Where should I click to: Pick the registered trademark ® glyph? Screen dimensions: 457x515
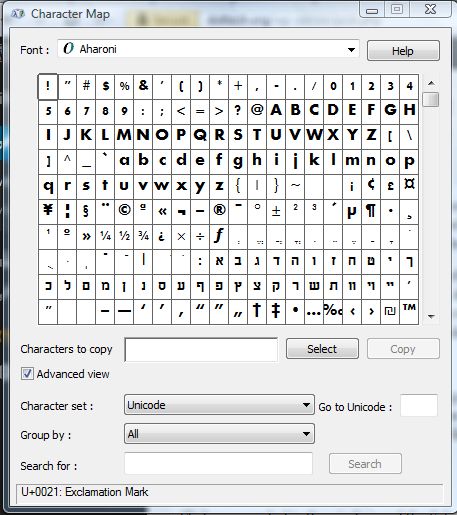[219, 211]
